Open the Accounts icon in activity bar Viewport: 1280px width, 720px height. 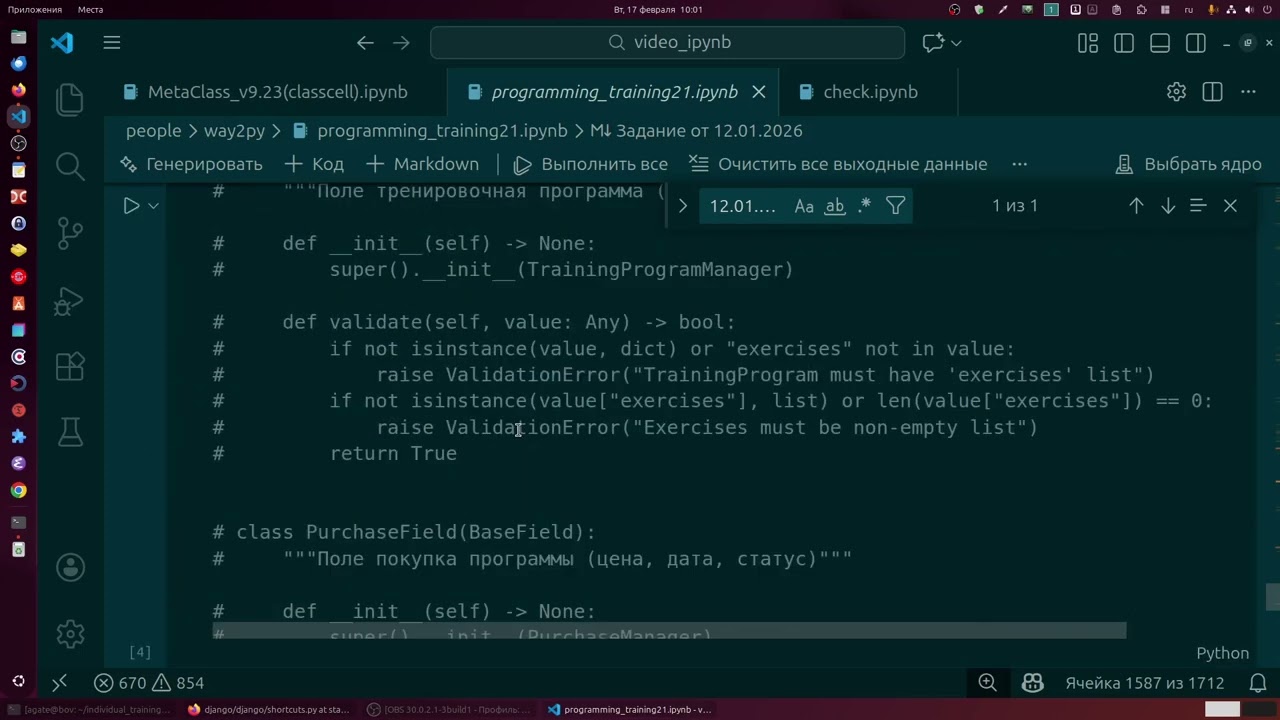click(70, 567)
